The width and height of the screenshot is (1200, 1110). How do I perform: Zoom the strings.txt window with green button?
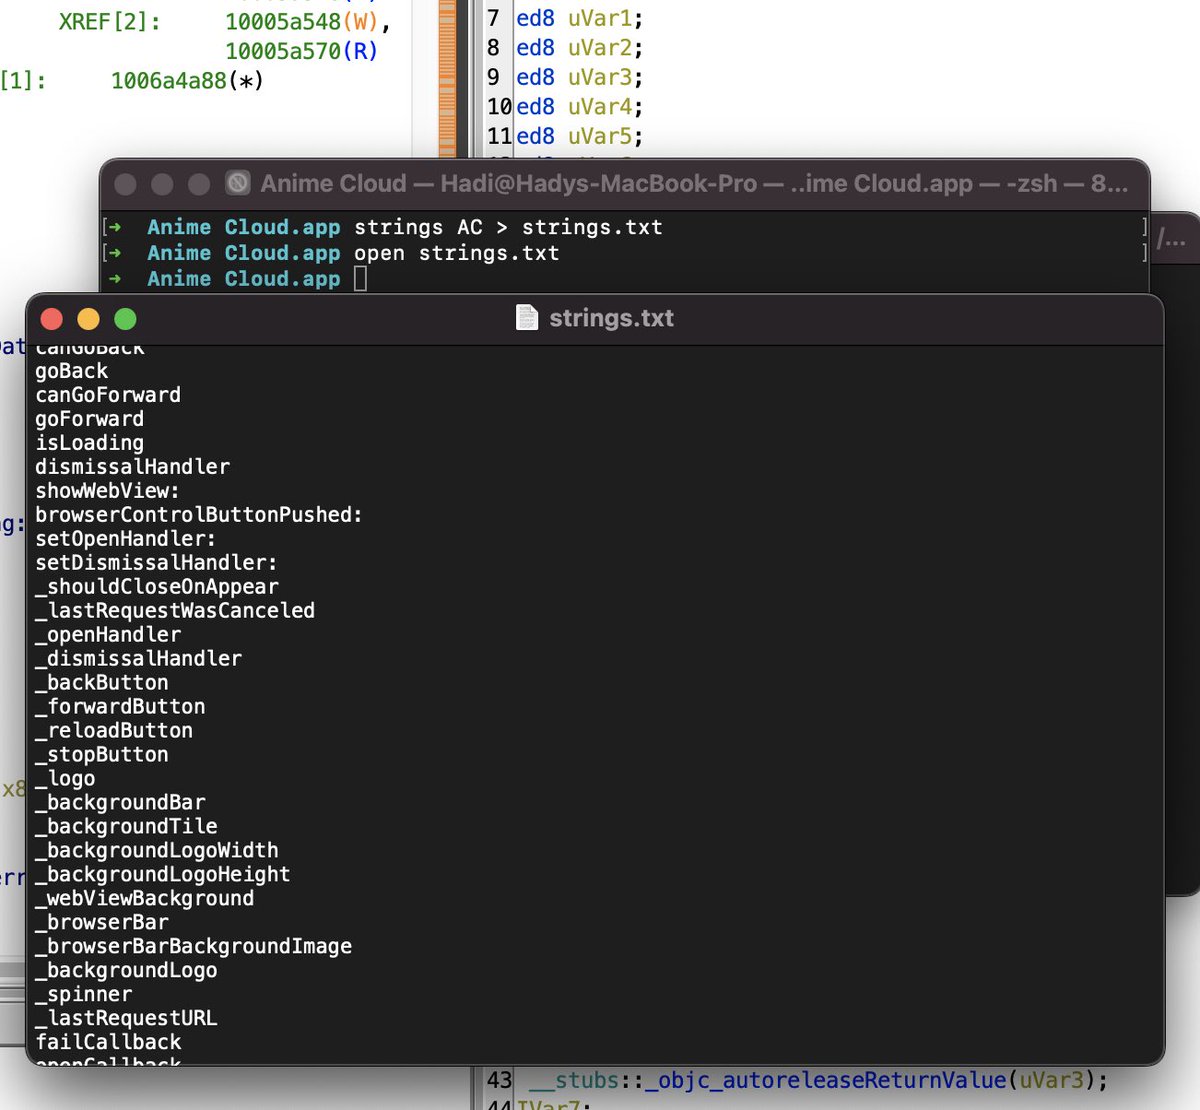125,319
